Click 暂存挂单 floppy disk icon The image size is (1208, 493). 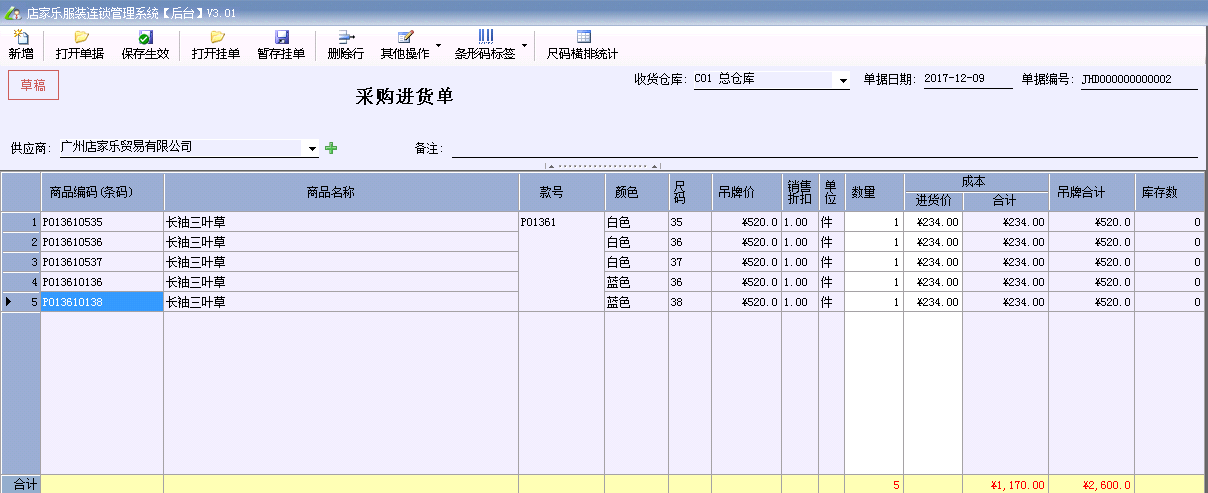coord(281,37)
